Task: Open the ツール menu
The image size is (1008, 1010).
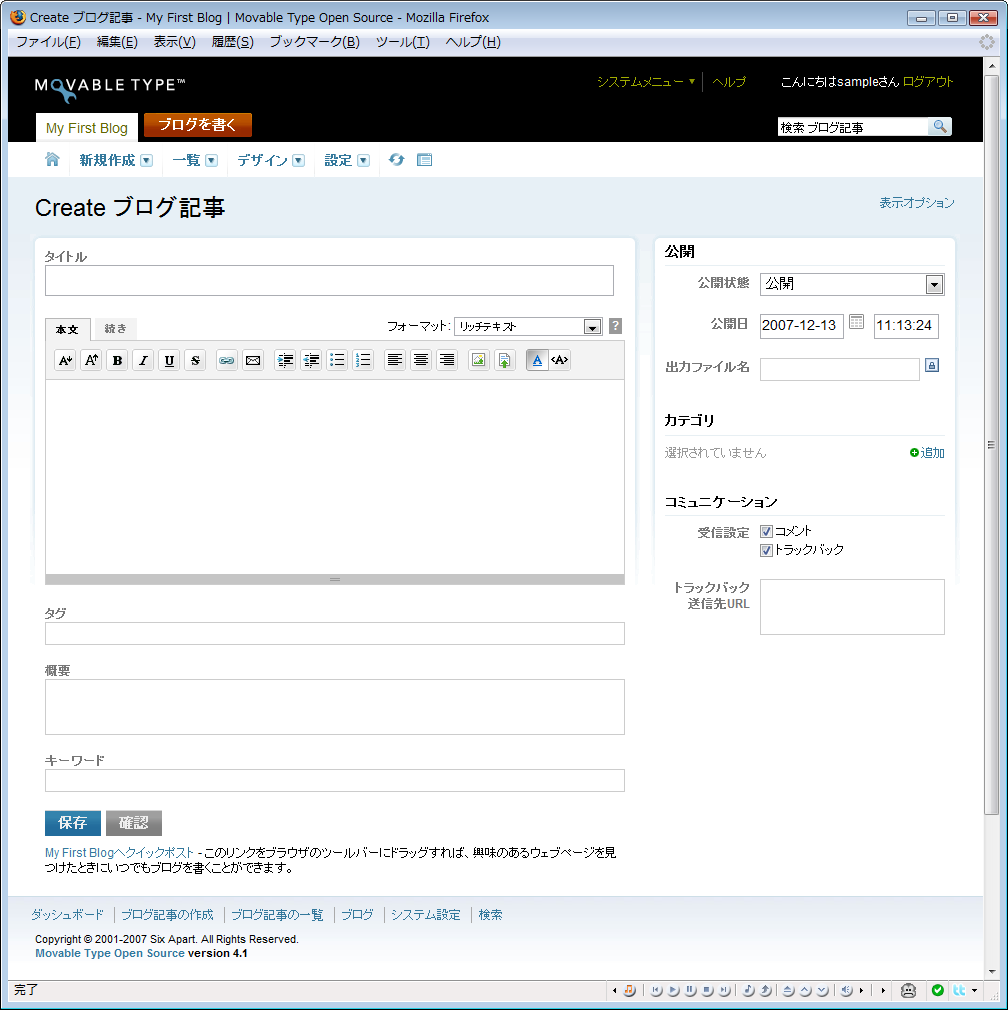Action: pos(403,42)
